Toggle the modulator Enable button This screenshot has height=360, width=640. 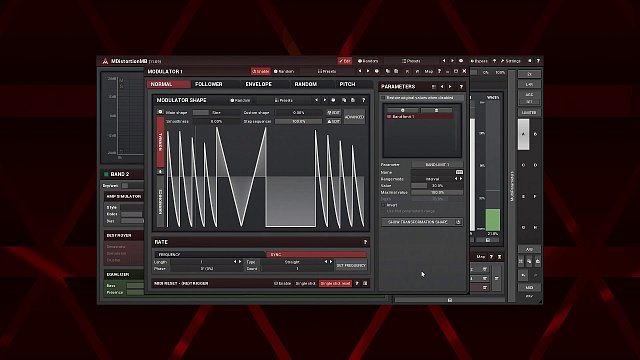click(x=260, y=71)
